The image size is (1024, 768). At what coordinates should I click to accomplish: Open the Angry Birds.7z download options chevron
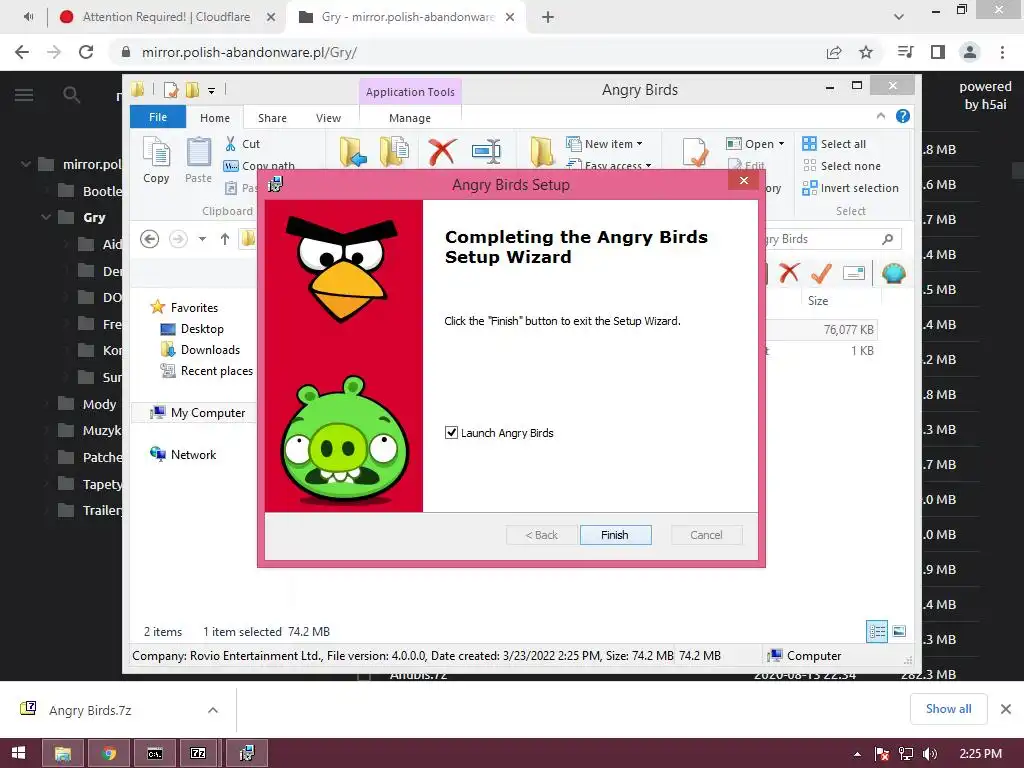213,710
